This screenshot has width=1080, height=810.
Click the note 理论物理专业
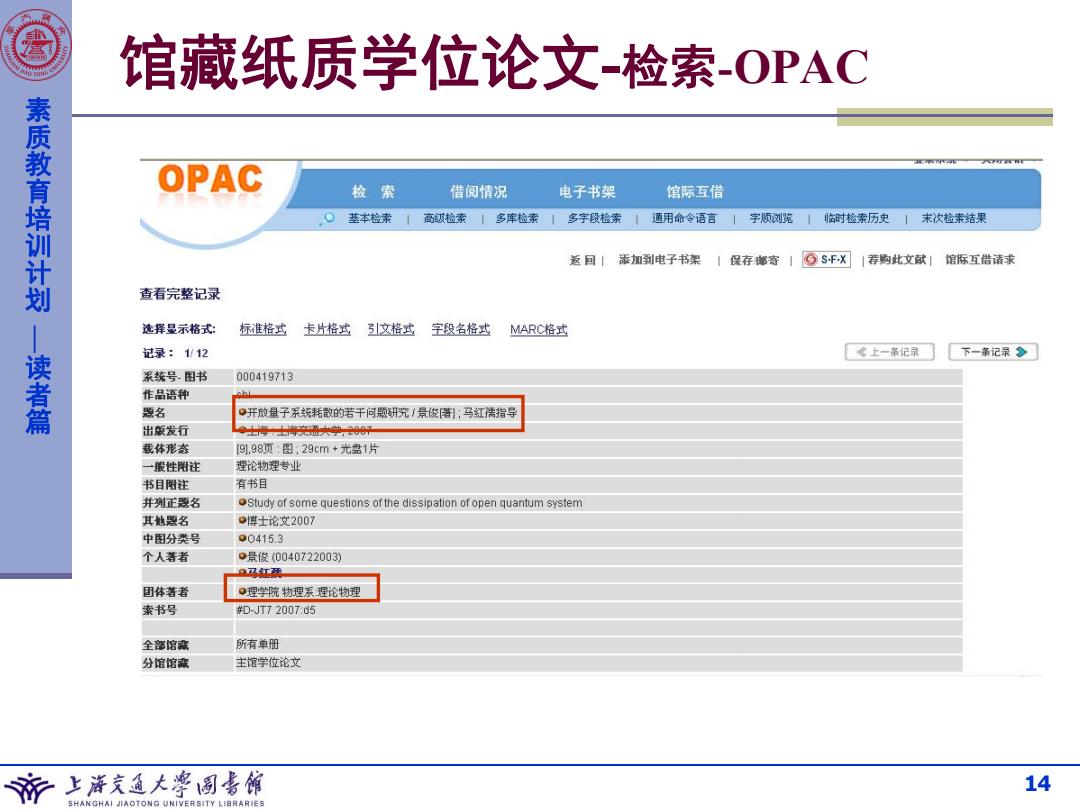click(269, 466)
